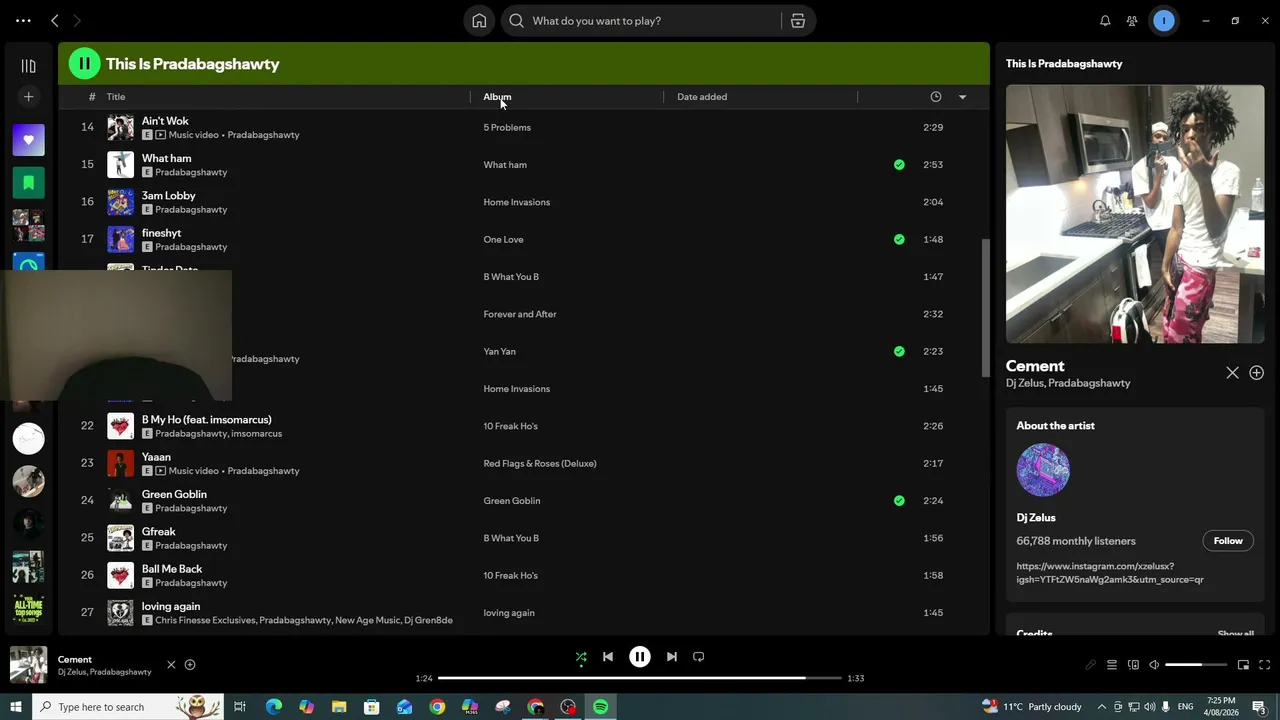Open the Browse icon in search bar
1280x720 pixels.
tap(798, 21)
